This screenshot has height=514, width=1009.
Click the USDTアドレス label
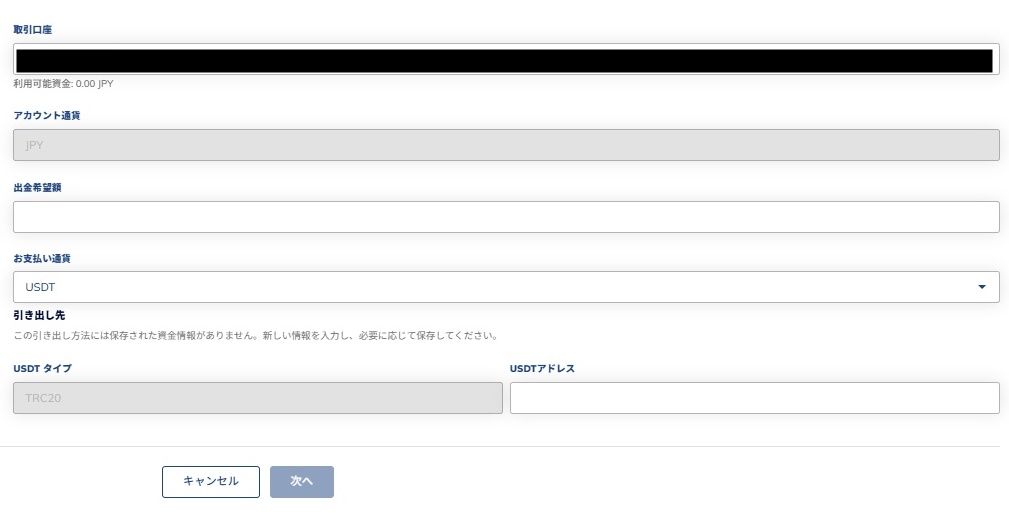[542, 368]
